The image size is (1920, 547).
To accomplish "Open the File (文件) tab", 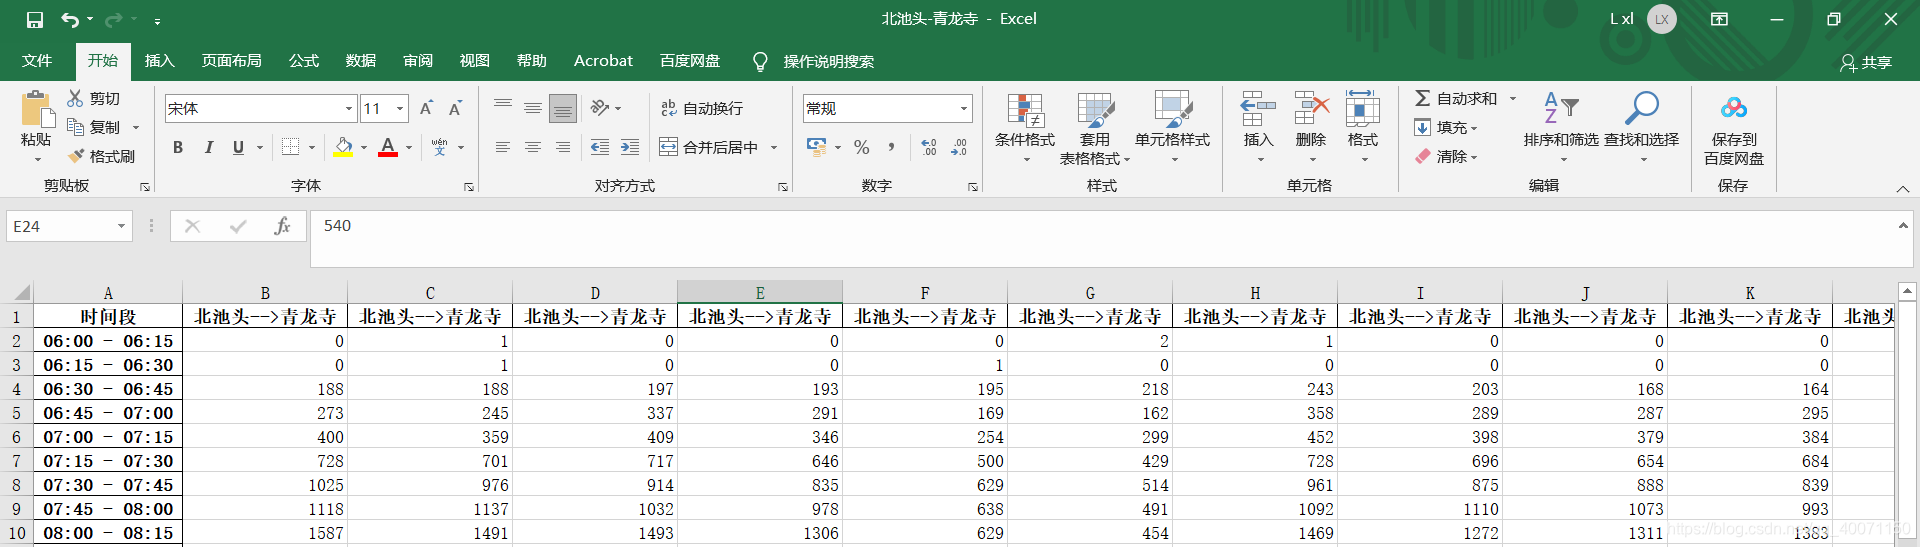I will [x=37, y=61].
